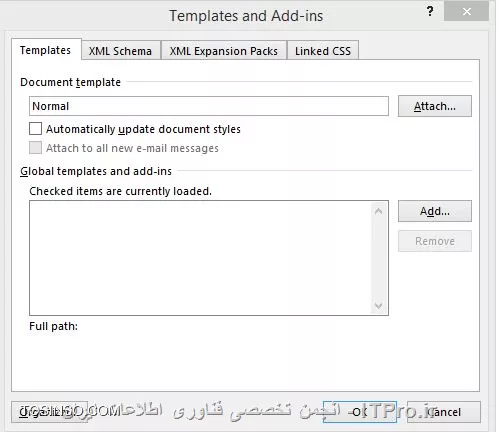The width and height of the screenshot is (498, 432).
Task: Confirm the dialog with OK
Action: 360,412
